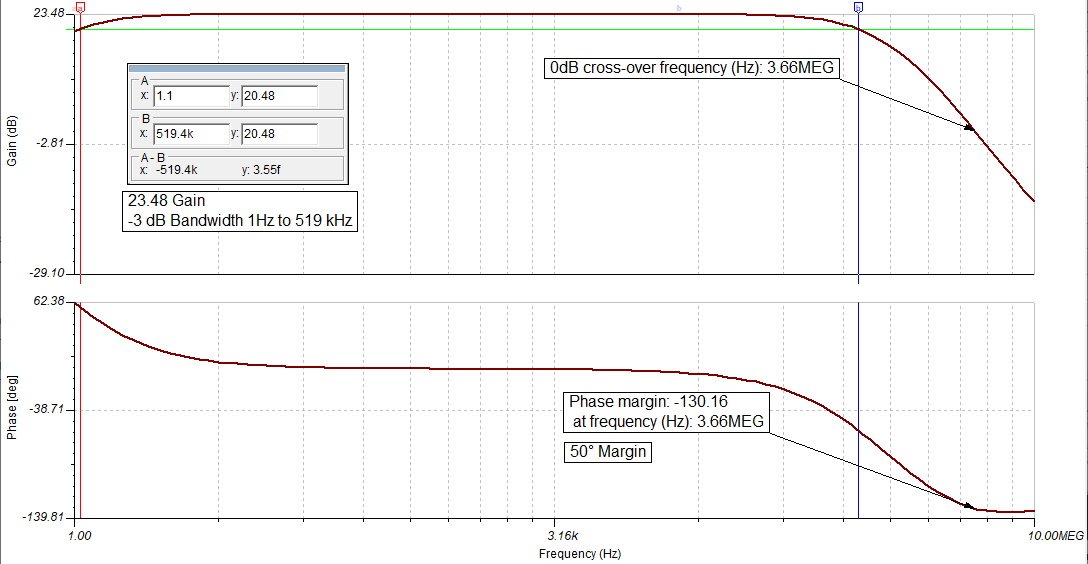1088x564 pixels.
Task: Click cursor A y value field 20.48
Action: coord(280,96)
